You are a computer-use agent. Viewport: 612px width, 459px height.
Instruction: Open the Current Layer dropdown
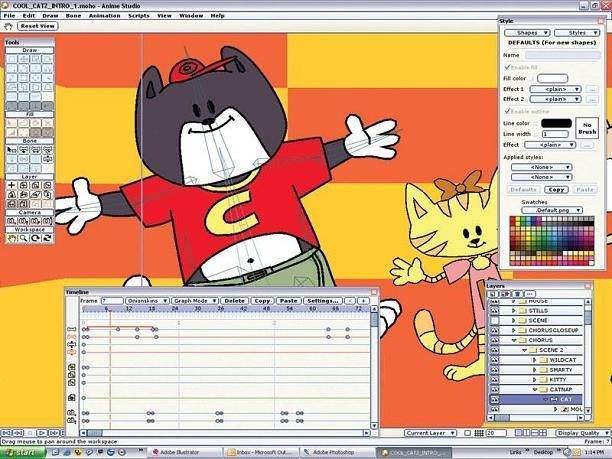430,433
